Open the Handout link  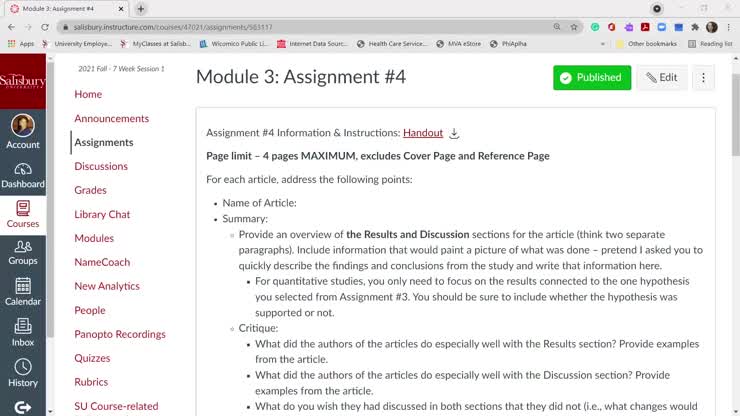pyautogui.click(x=423, y=133)
